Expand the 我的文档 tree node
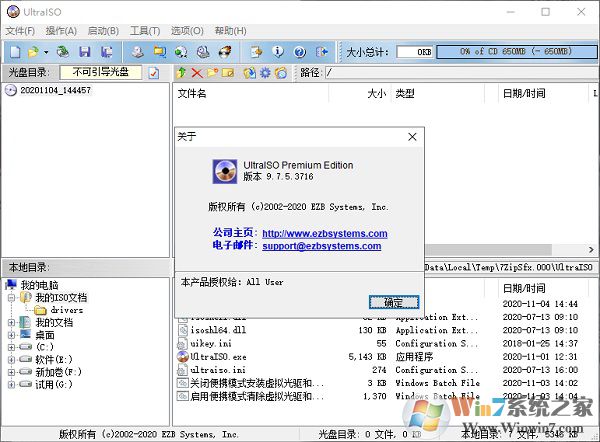 coord(11,323)
